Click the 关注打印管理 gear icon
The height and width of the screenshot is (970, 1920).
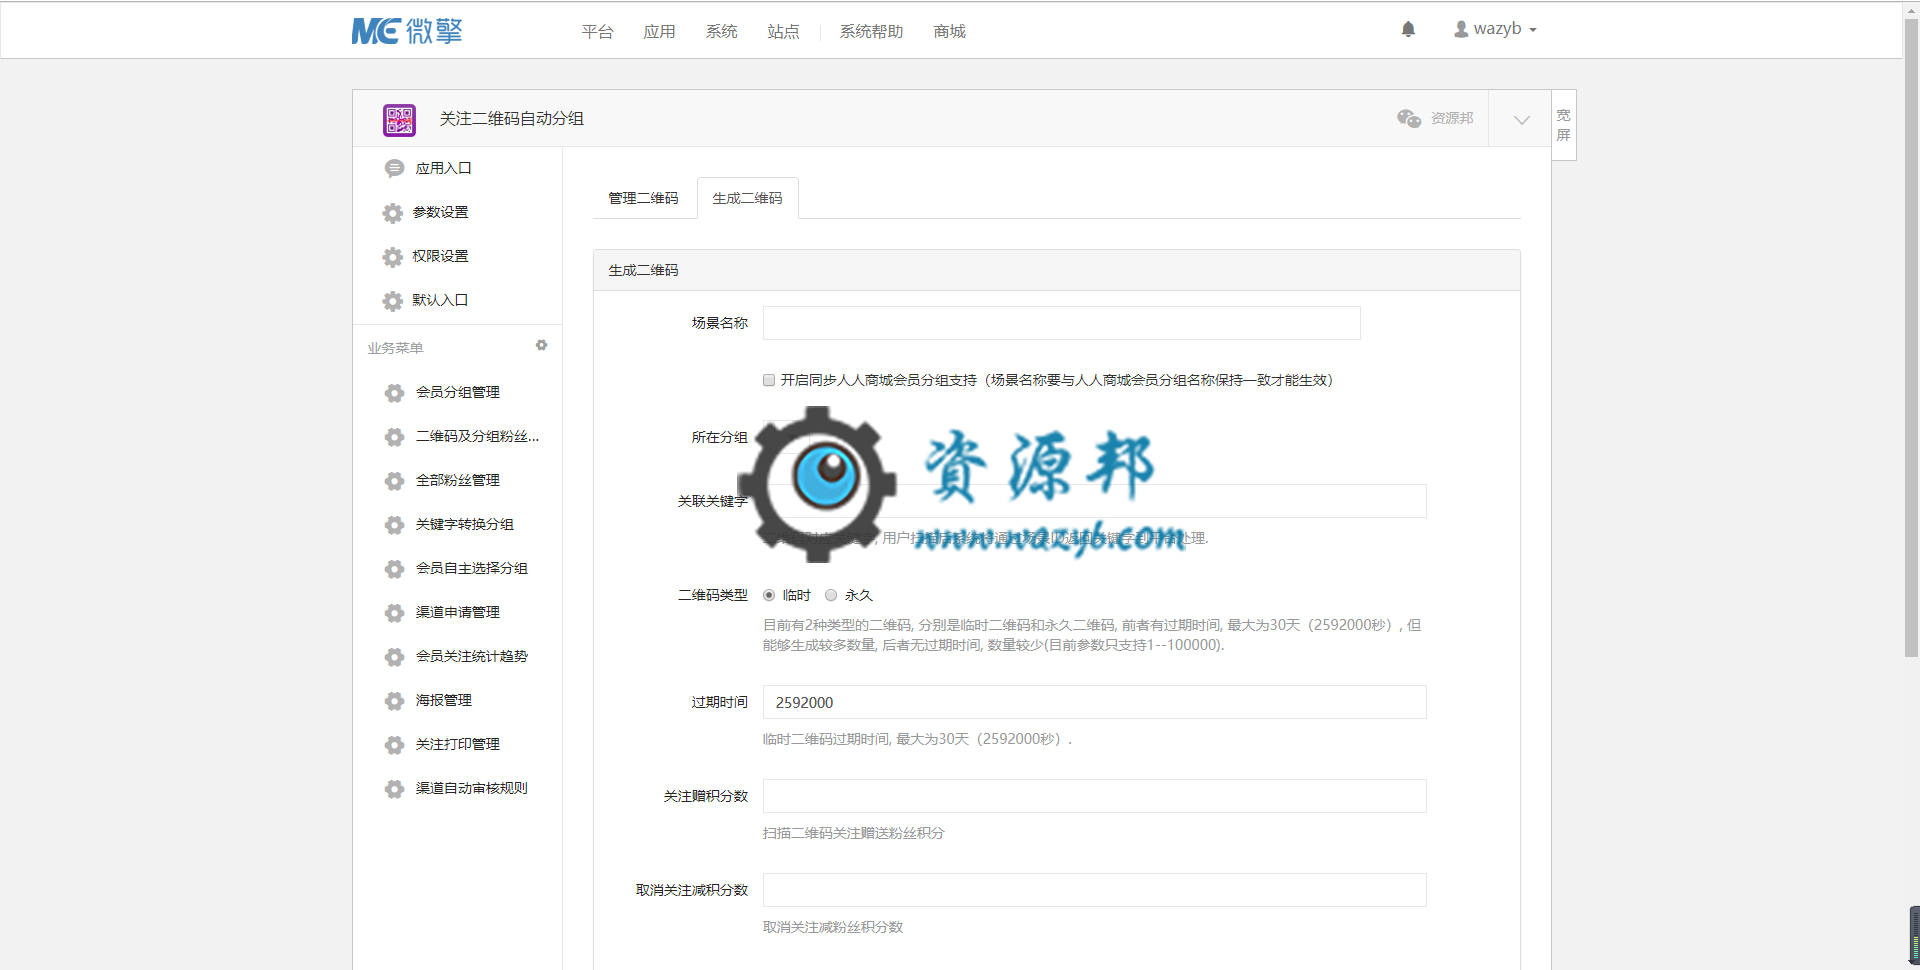(x=394, y=744)
